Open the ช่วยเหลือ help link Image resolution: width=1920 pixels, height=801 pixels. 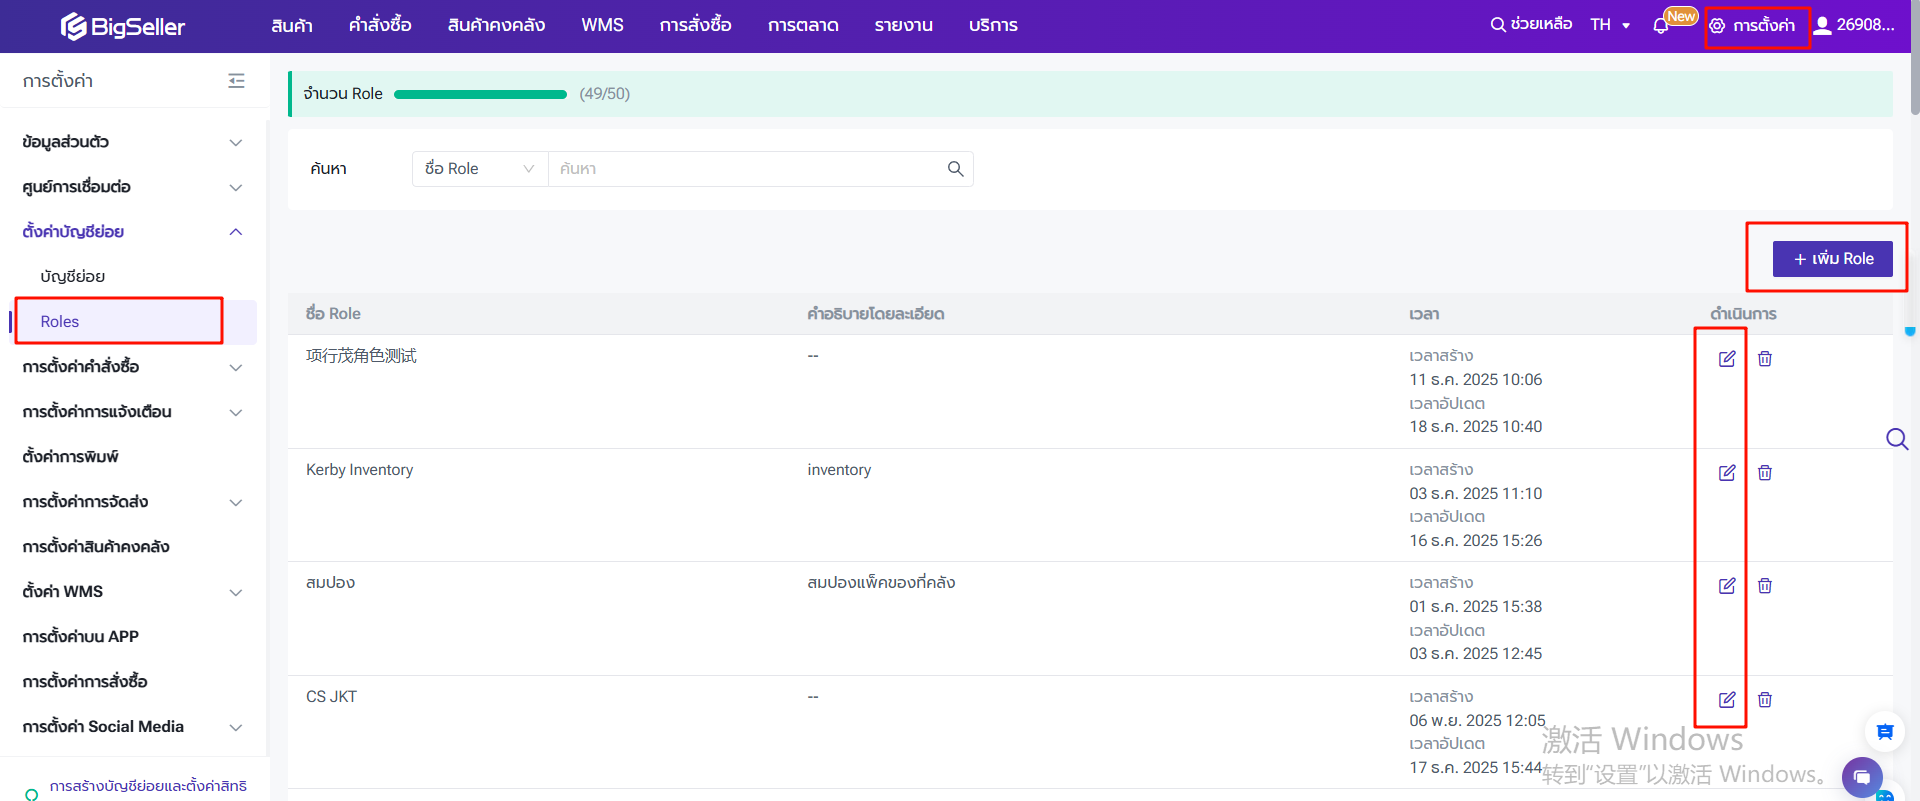click(x=1531, y=25)
